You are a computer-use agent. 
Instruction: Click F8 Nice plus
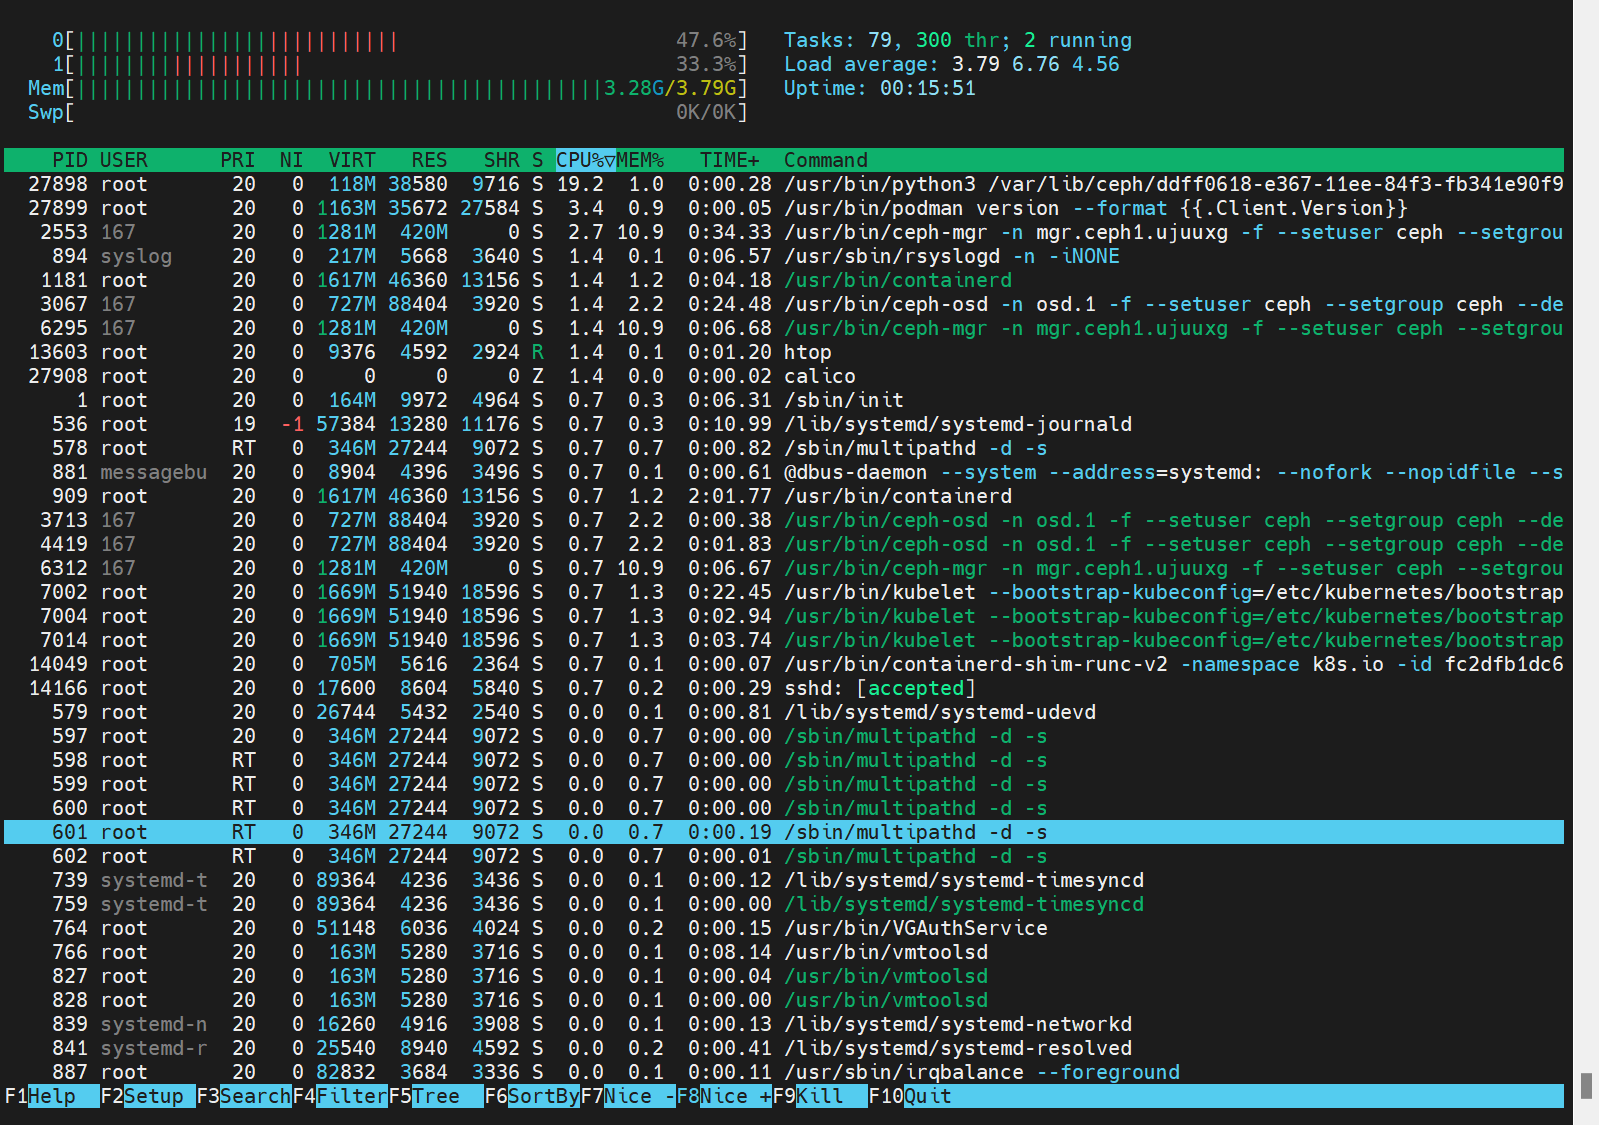click(724, 1096)
